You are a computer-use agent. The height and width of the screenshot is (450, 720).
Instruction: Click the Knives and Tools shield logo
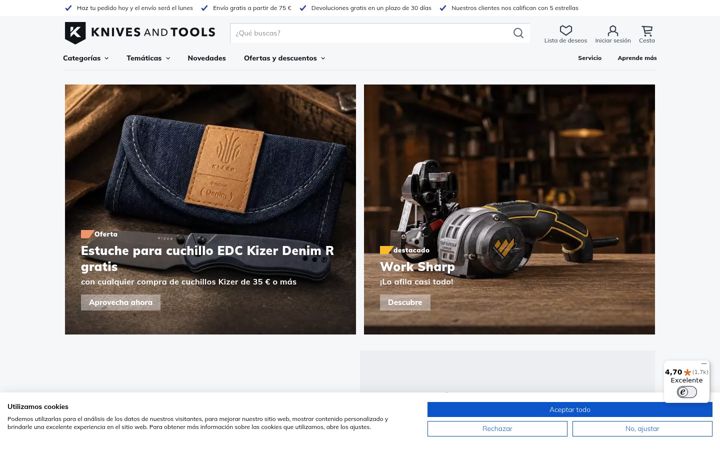tap(75, 33)
